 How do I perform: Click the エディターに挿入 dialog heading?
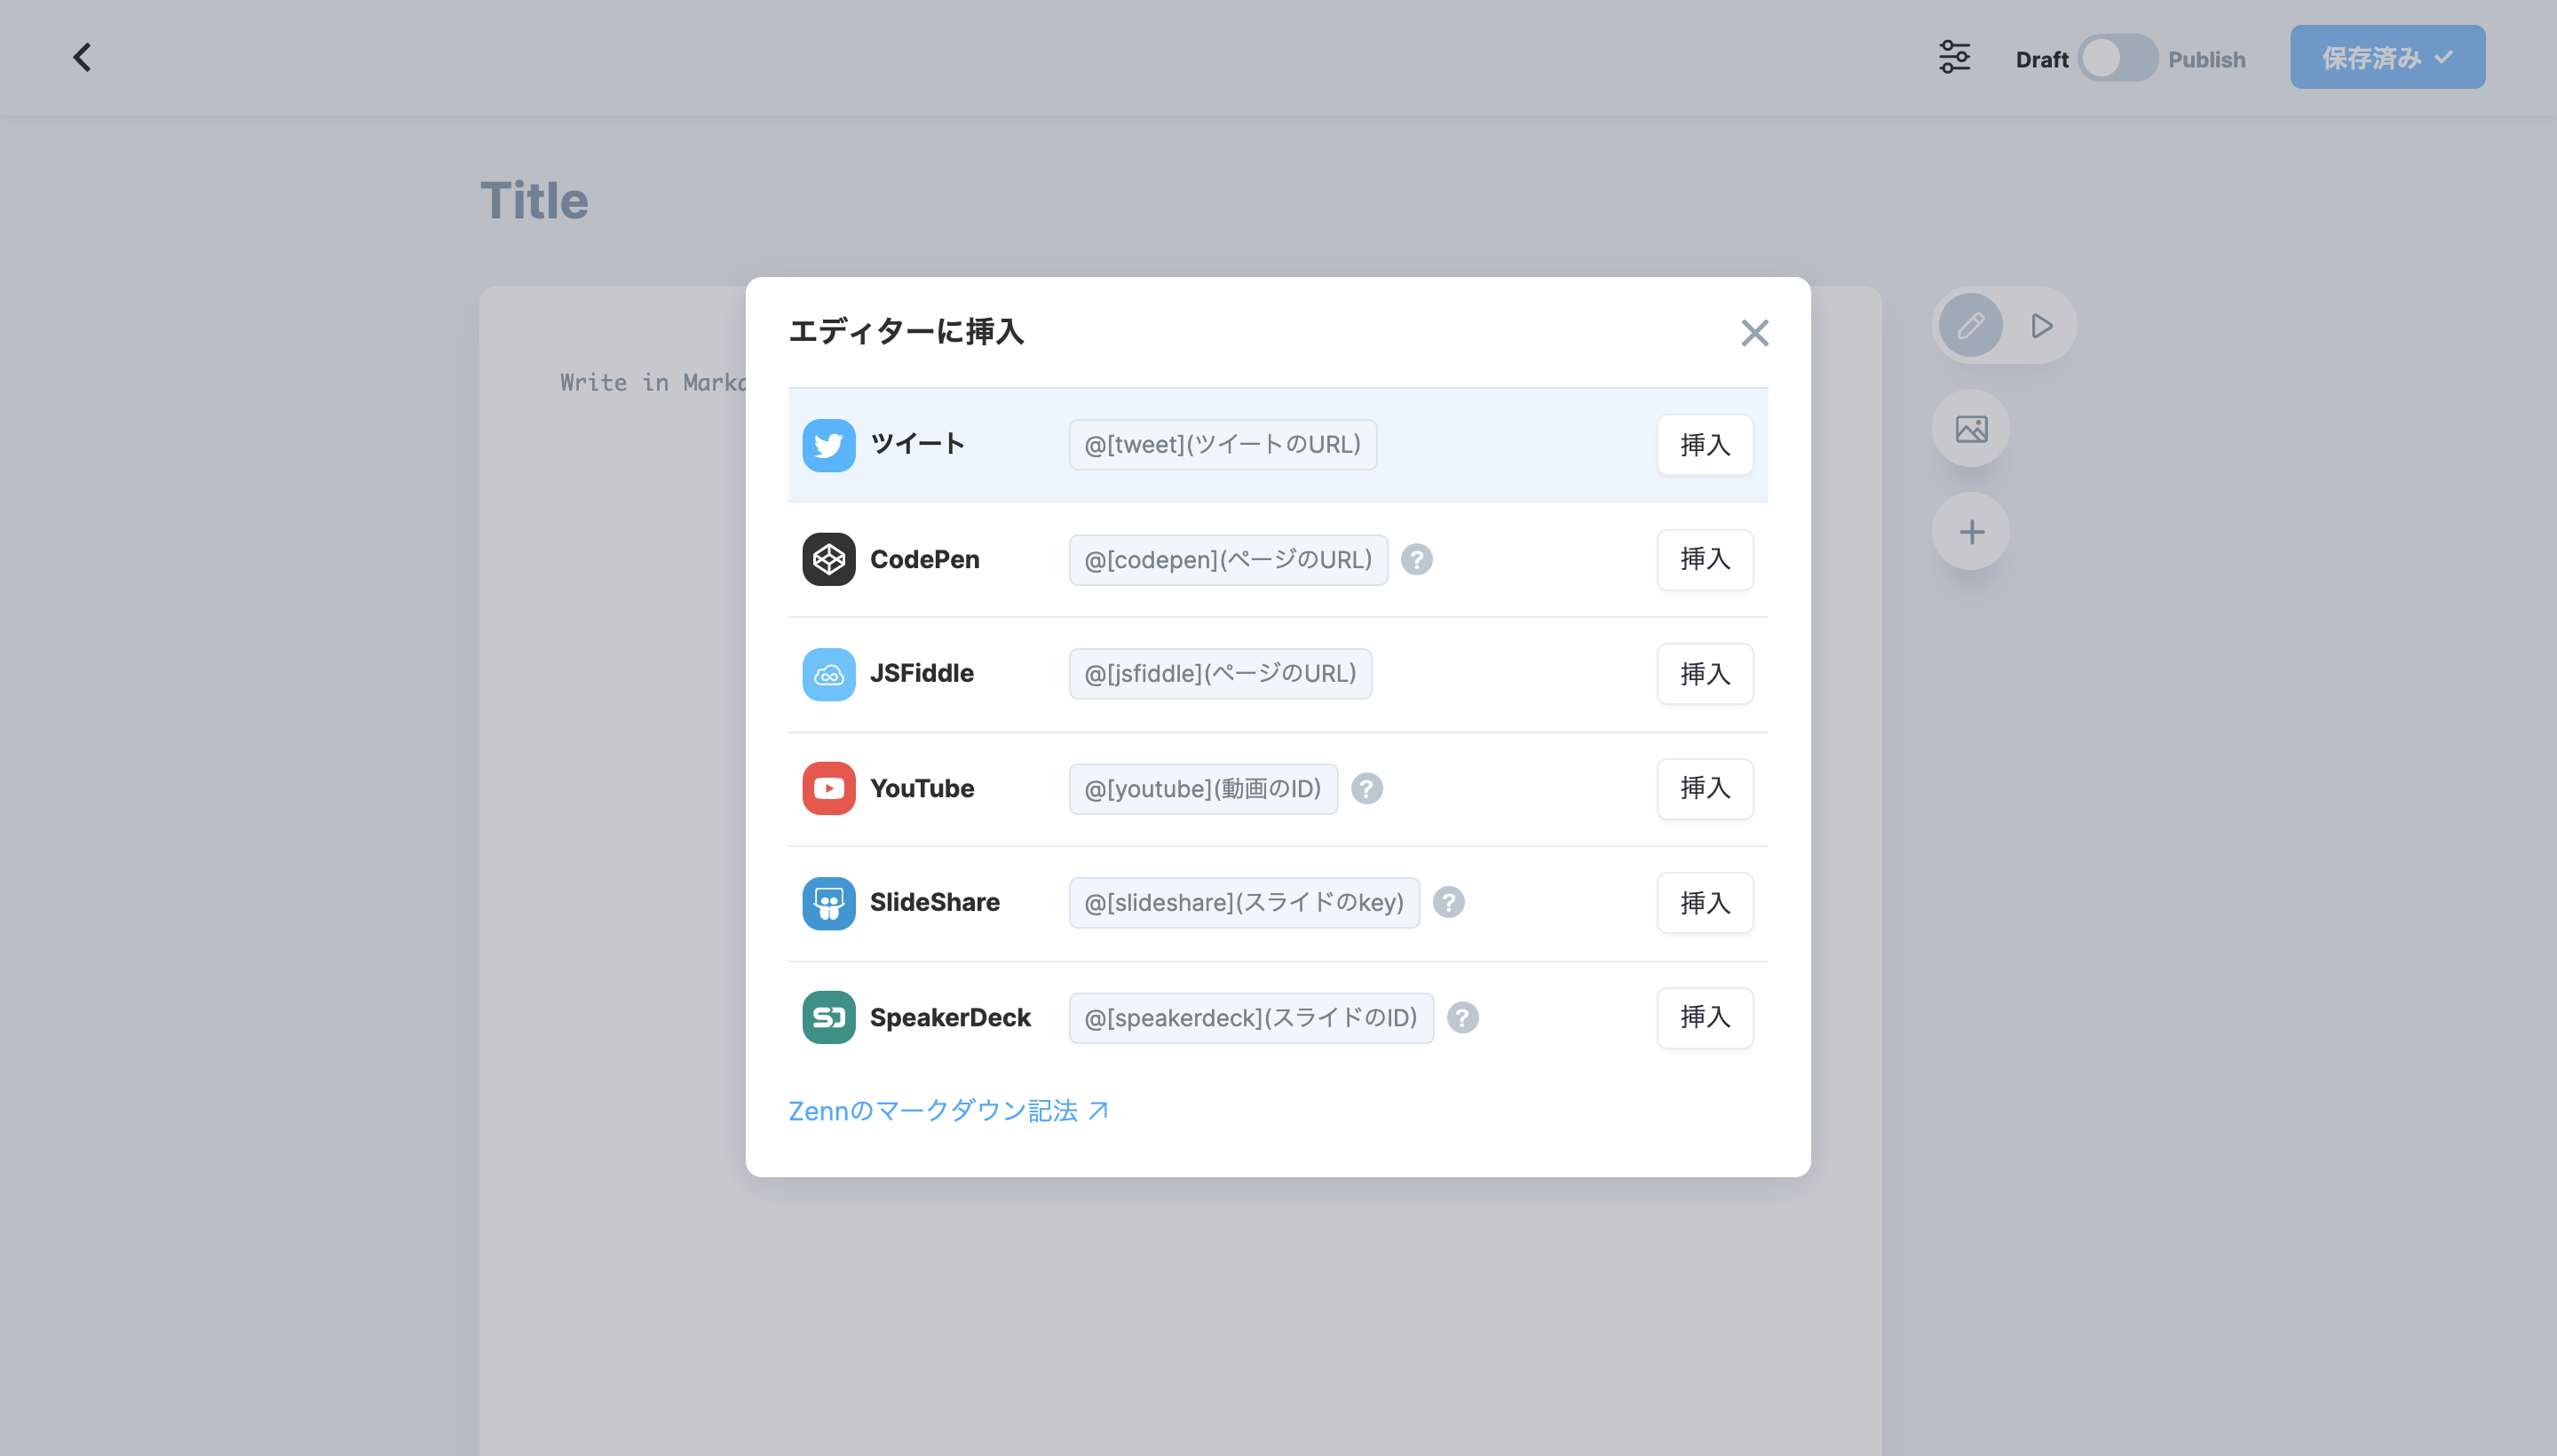pyautogui.click(x=906, y=331)
